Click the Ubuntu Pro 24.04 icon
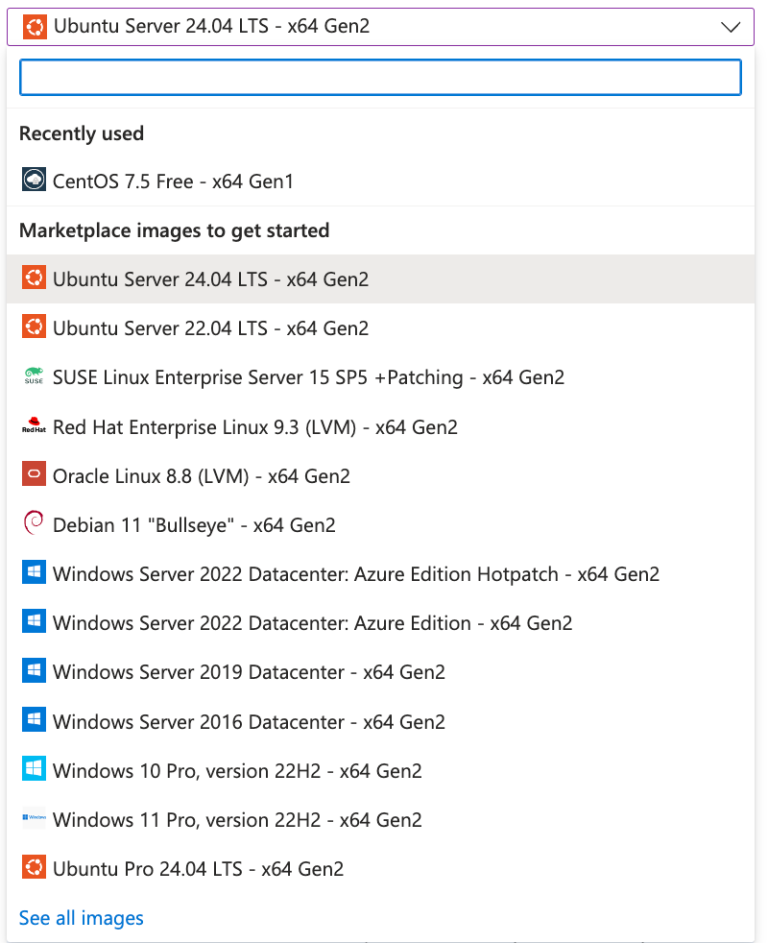Viewport: 768px width, 943px height. click(34, 868)
